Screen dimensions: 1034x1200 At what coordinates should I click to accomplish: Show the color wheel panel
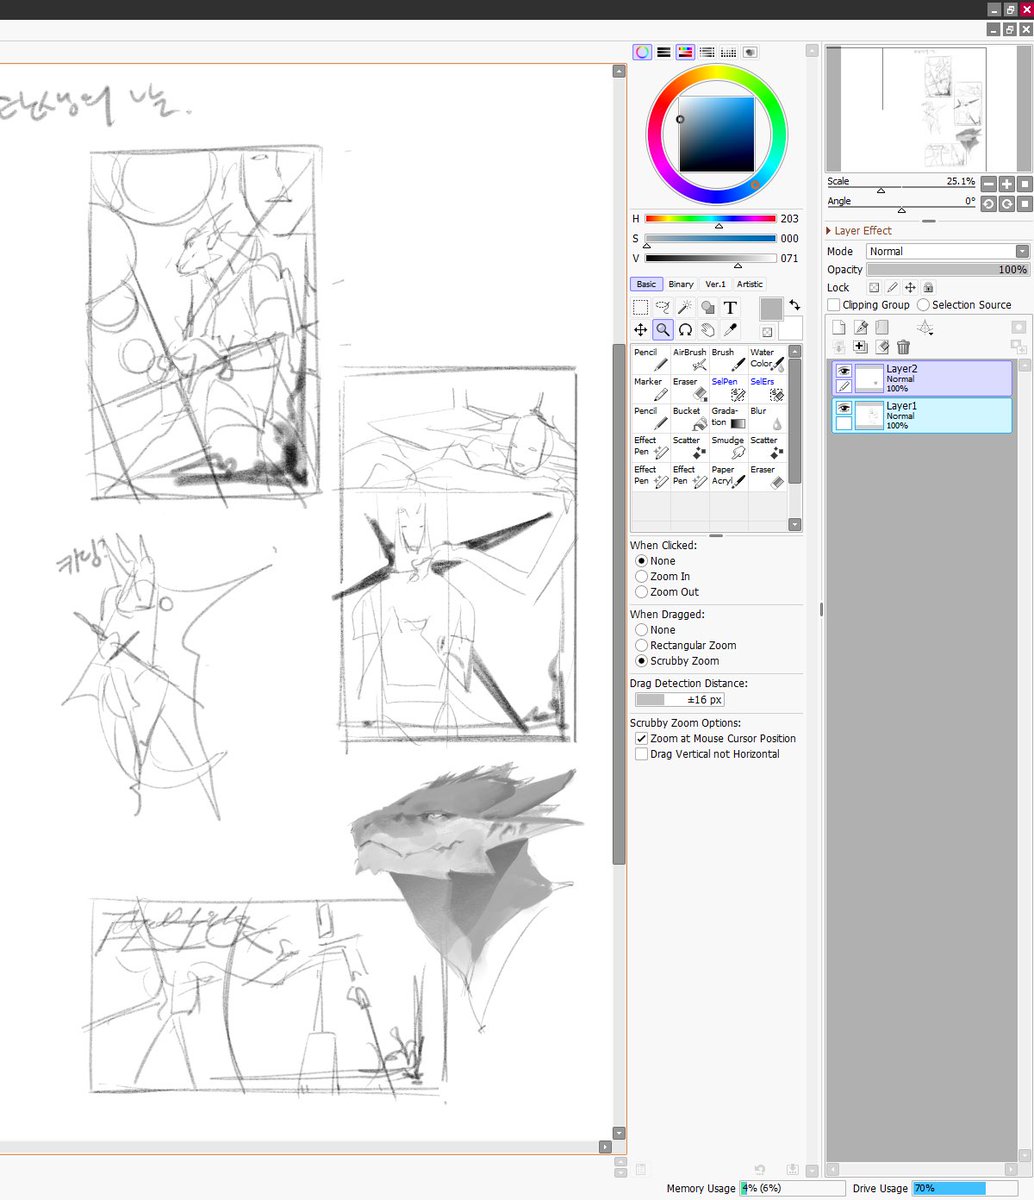(x=642, y=52)
